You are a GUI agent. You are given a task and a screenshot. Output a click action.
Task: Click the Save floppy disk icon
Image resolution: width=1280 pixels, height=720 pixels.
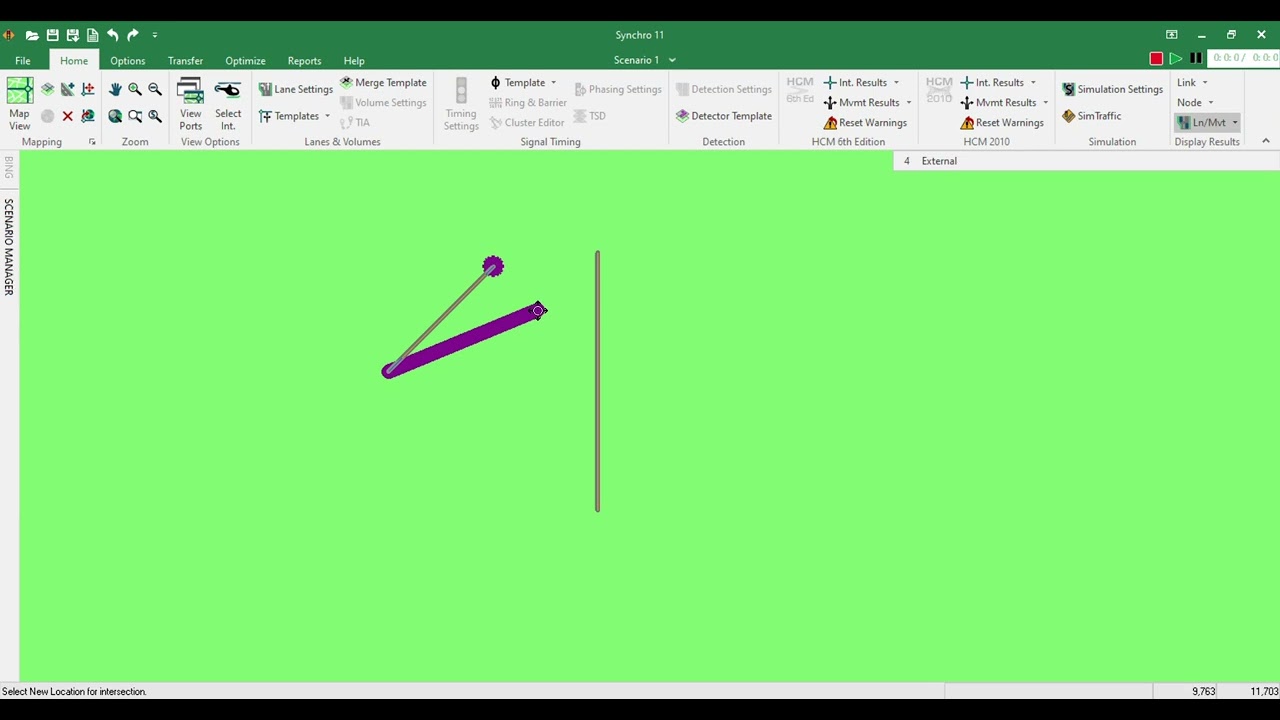[x=52, y=35]
